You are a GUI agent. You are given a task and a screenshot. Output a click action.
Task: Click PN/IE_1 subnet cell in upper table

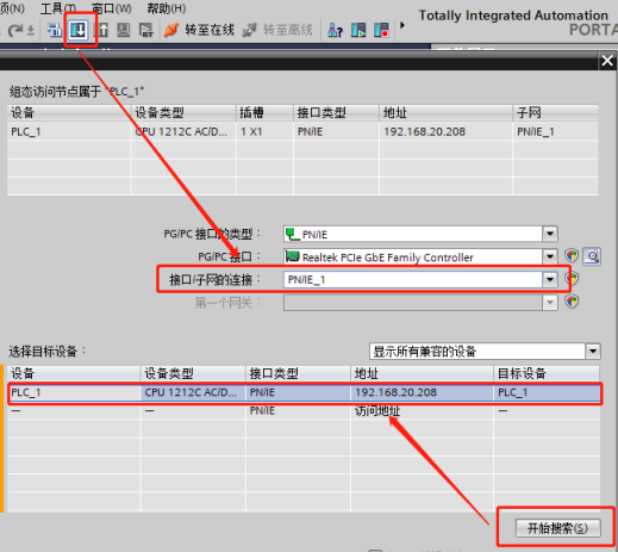pos(536,132)
